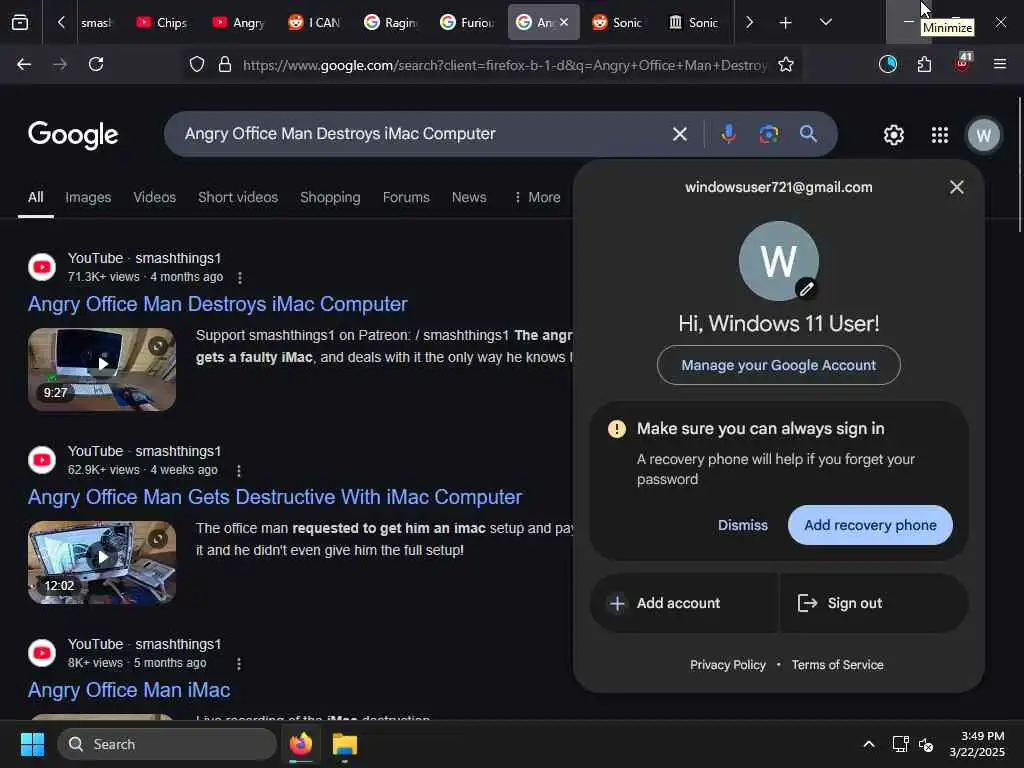
Task: Switch to the Furiou tab
Action: point(467,23)
